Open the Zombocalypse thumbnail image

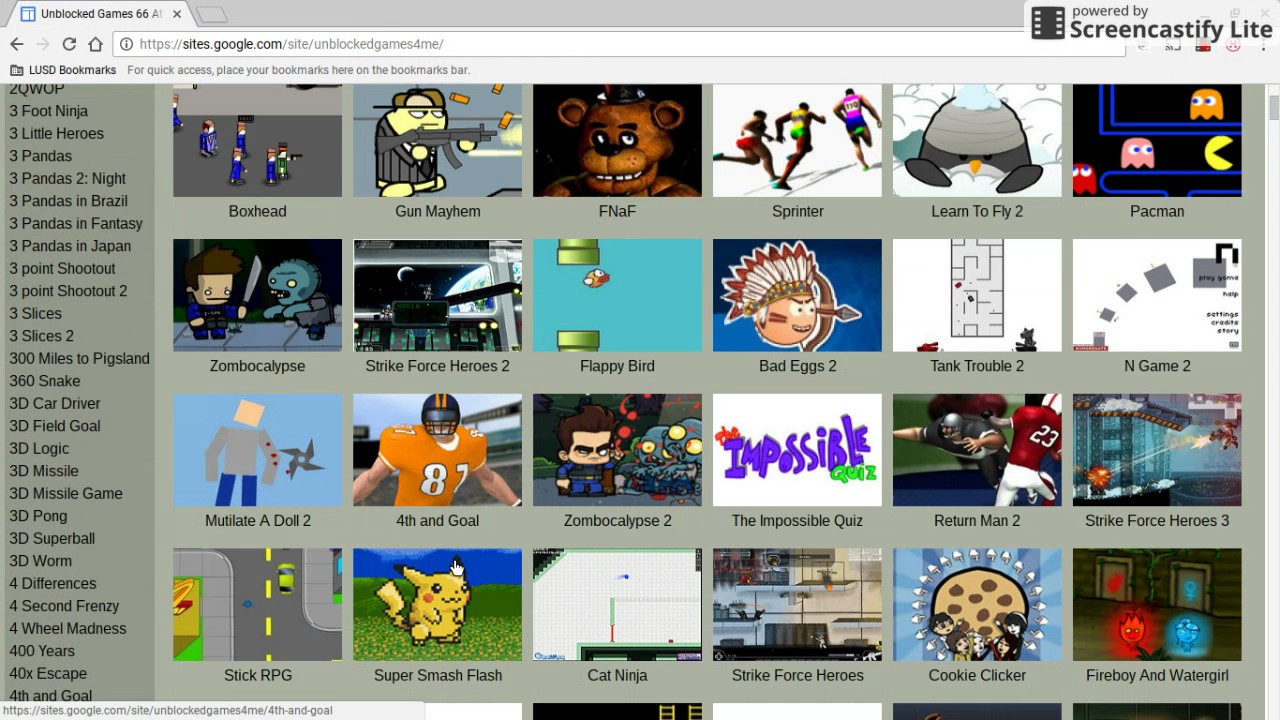click(x=257, y=295)
